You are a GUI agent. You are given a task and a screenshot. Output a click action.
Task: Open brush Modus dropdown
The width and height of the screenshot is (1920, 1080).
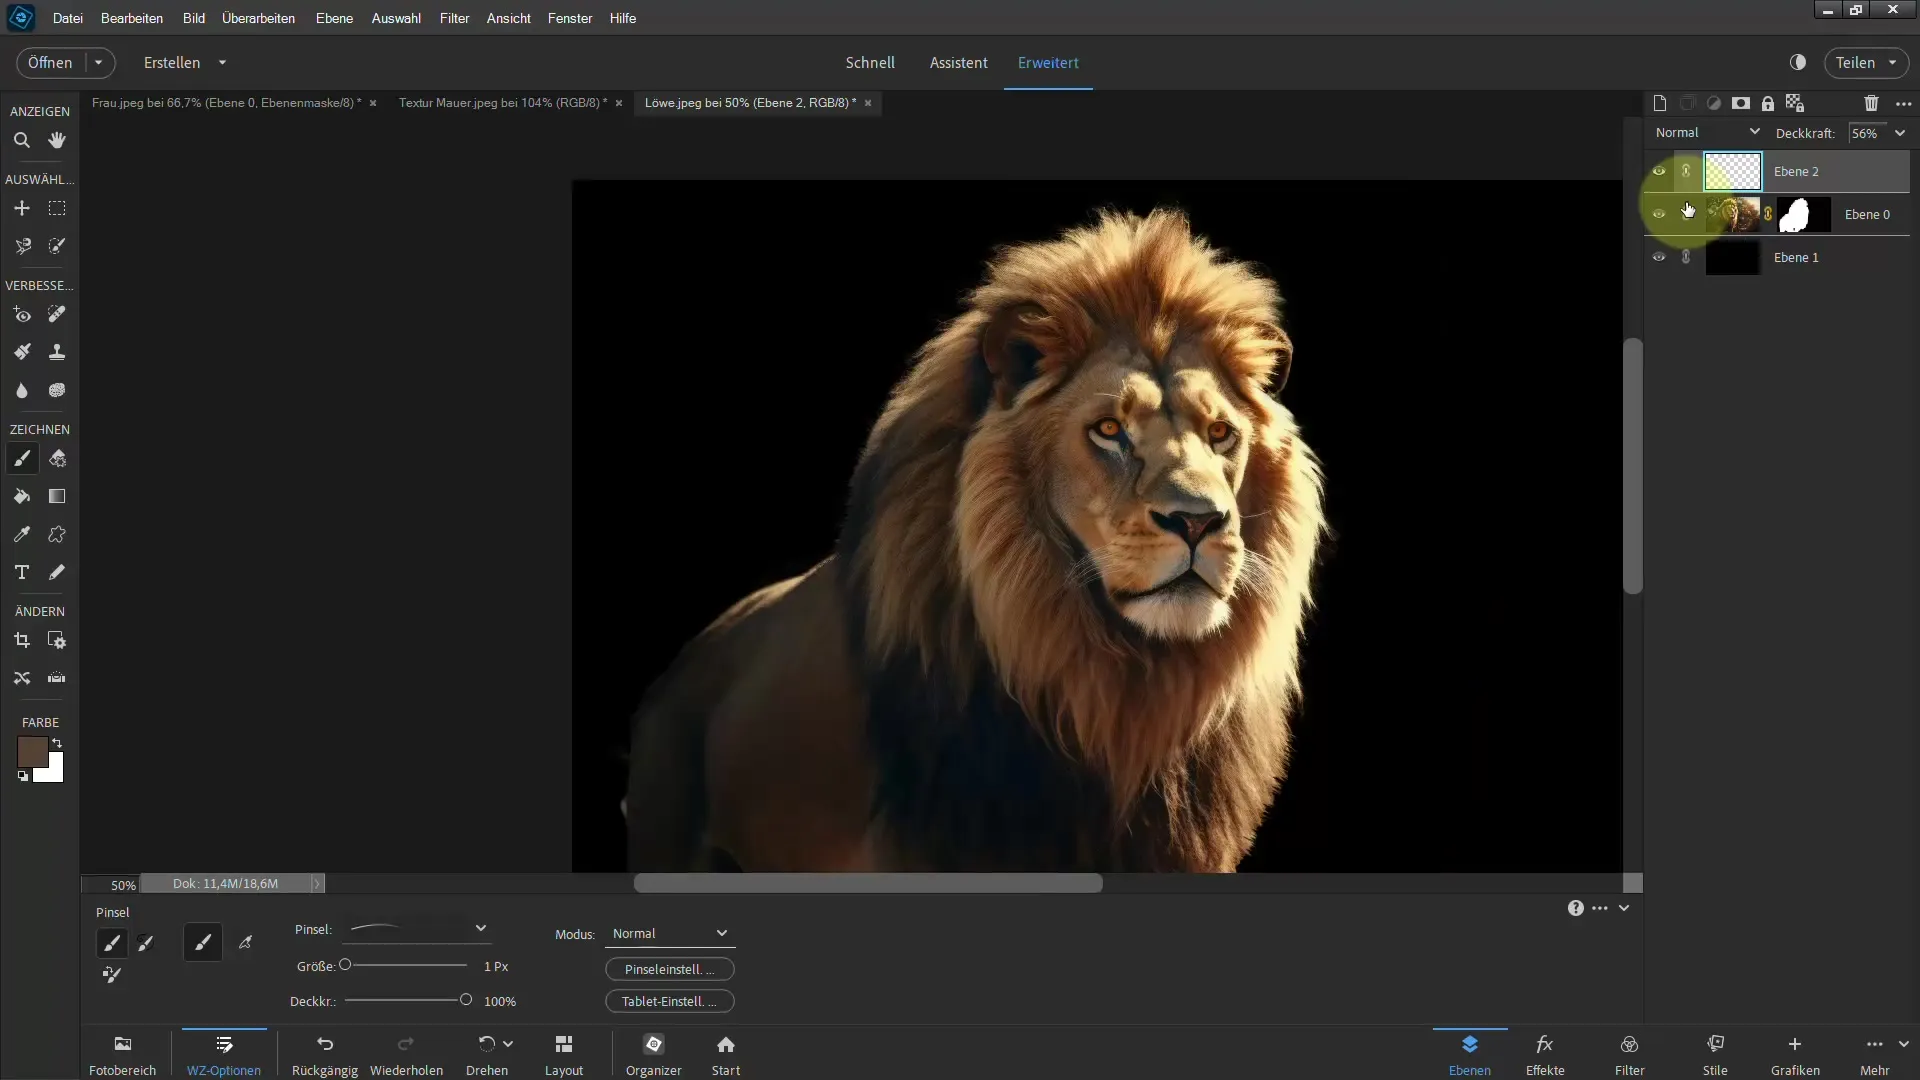[x=670, y=934]
